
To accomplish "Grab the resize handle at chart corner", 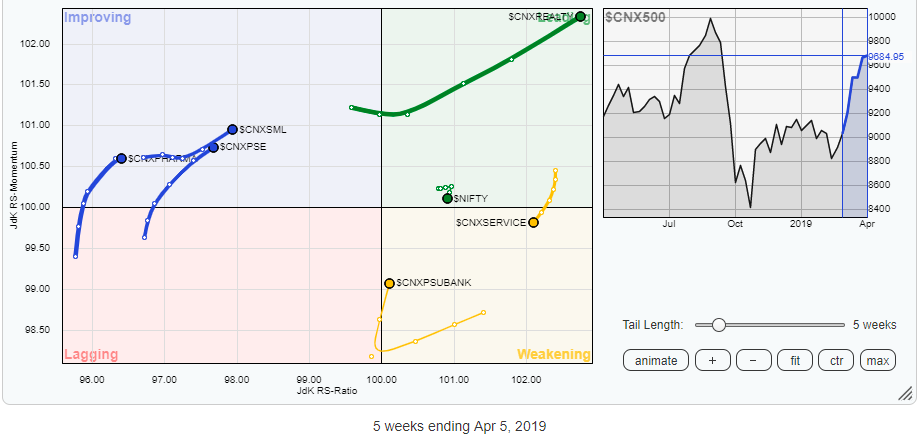I will 904,393.
